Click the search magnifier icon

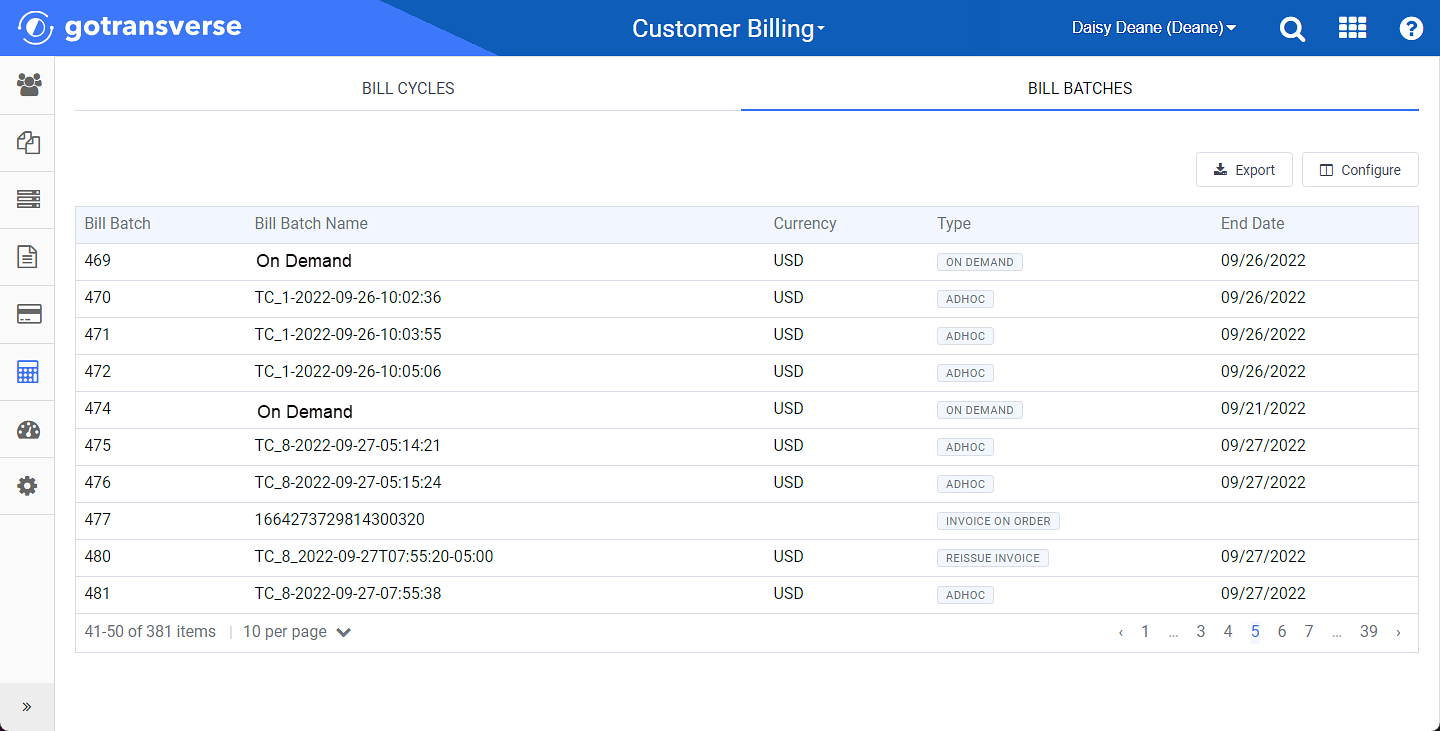1293,29
